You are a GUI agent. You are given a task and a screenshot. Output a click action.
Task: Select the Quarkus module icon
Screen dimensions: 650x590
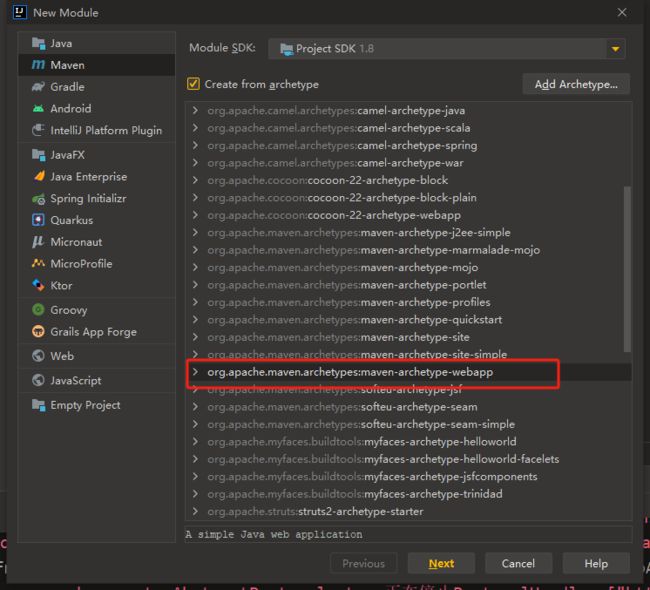click(38, 220)
